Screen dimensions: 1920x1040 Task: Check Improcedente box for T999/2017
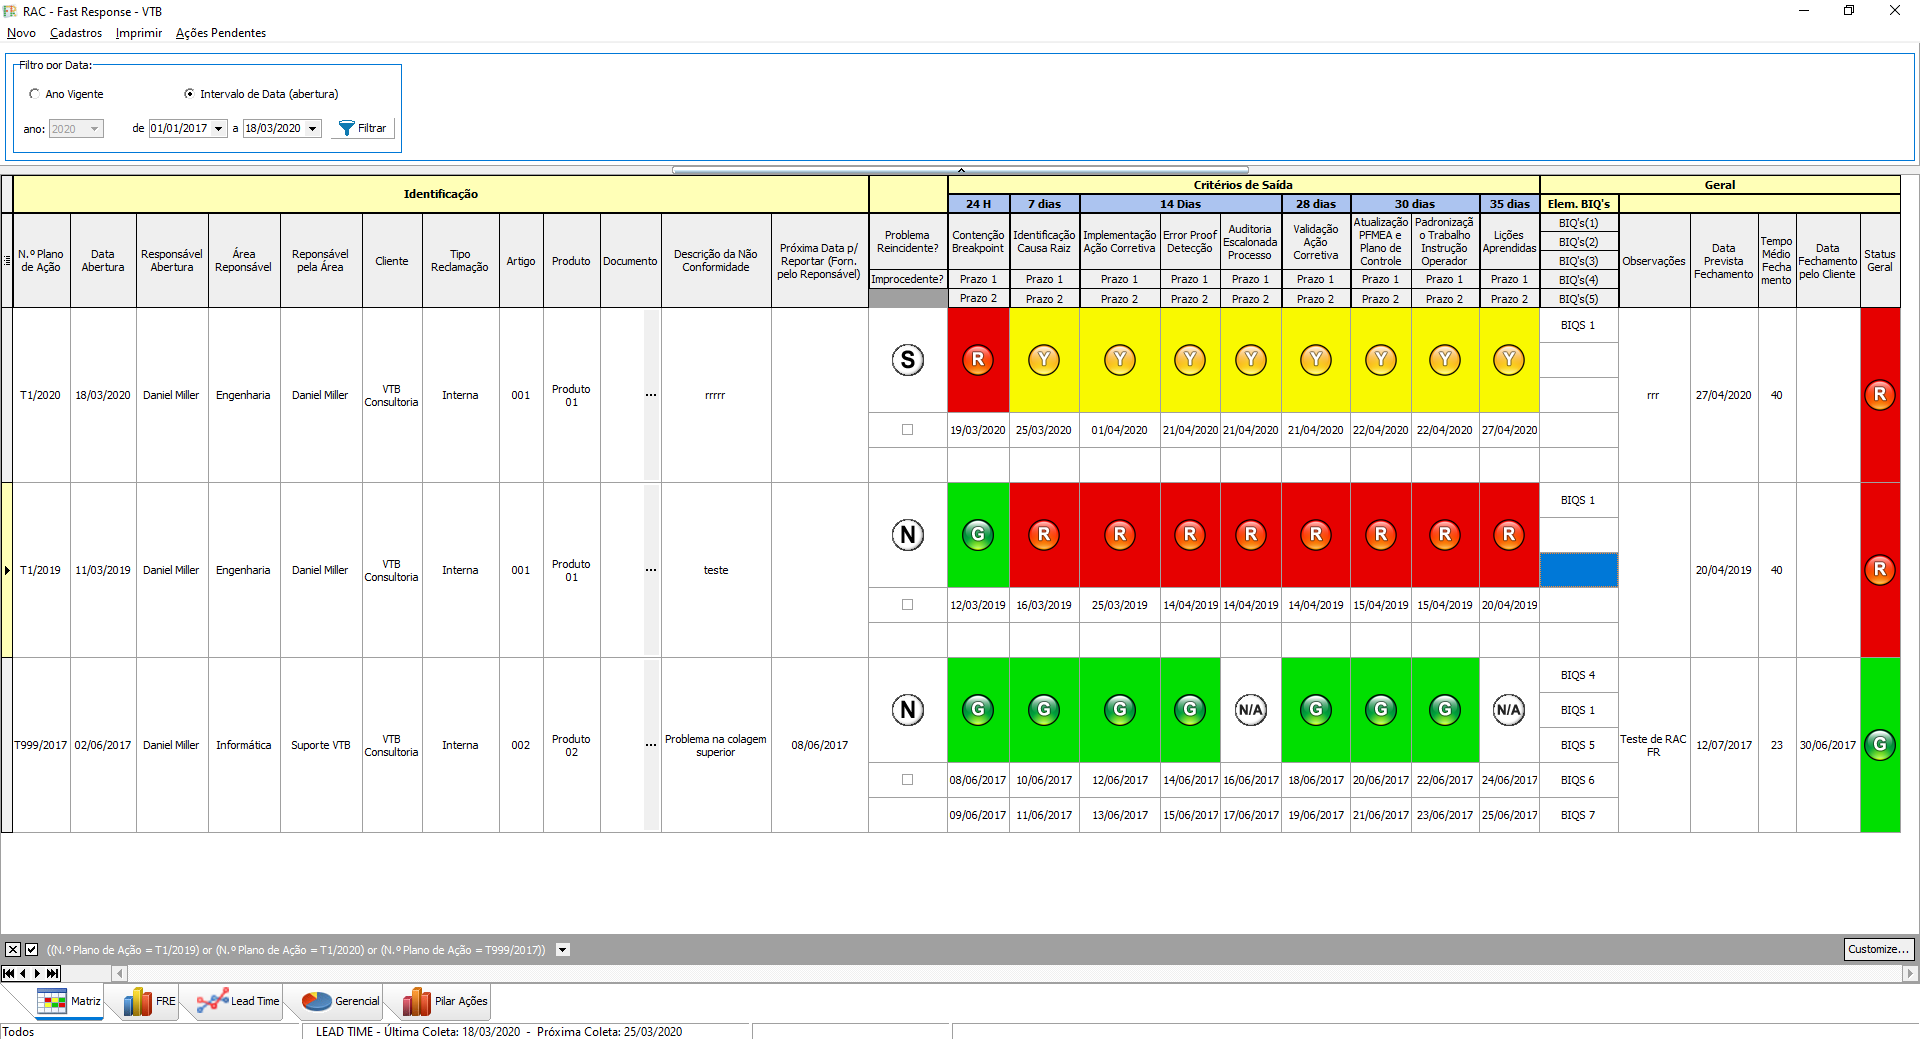(908, 780)
